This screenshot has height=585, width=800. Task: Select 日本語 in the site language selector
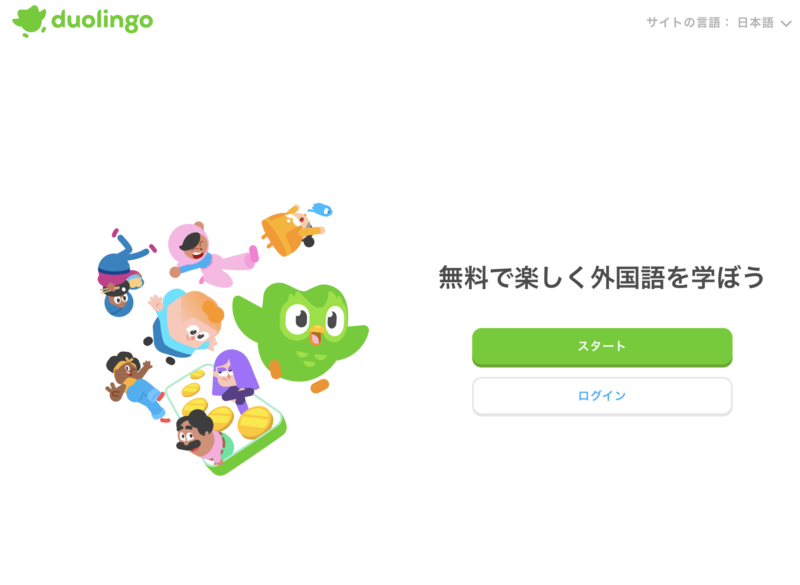pos(756,22)
